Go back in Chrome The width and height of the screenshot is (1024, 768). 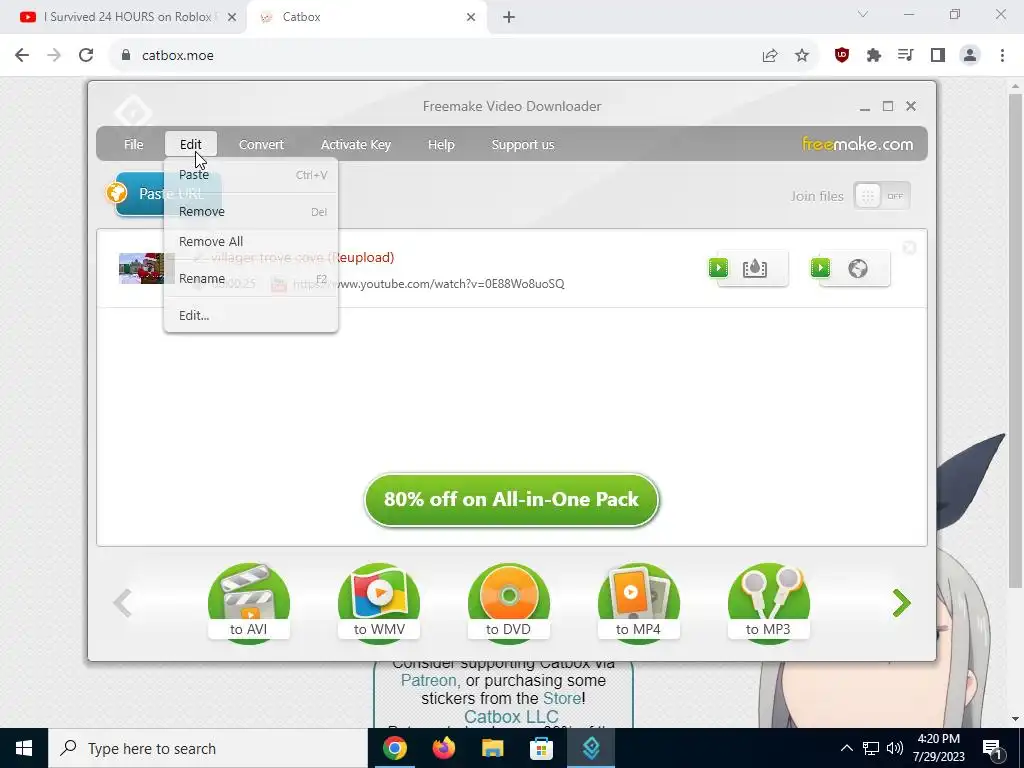22,56
